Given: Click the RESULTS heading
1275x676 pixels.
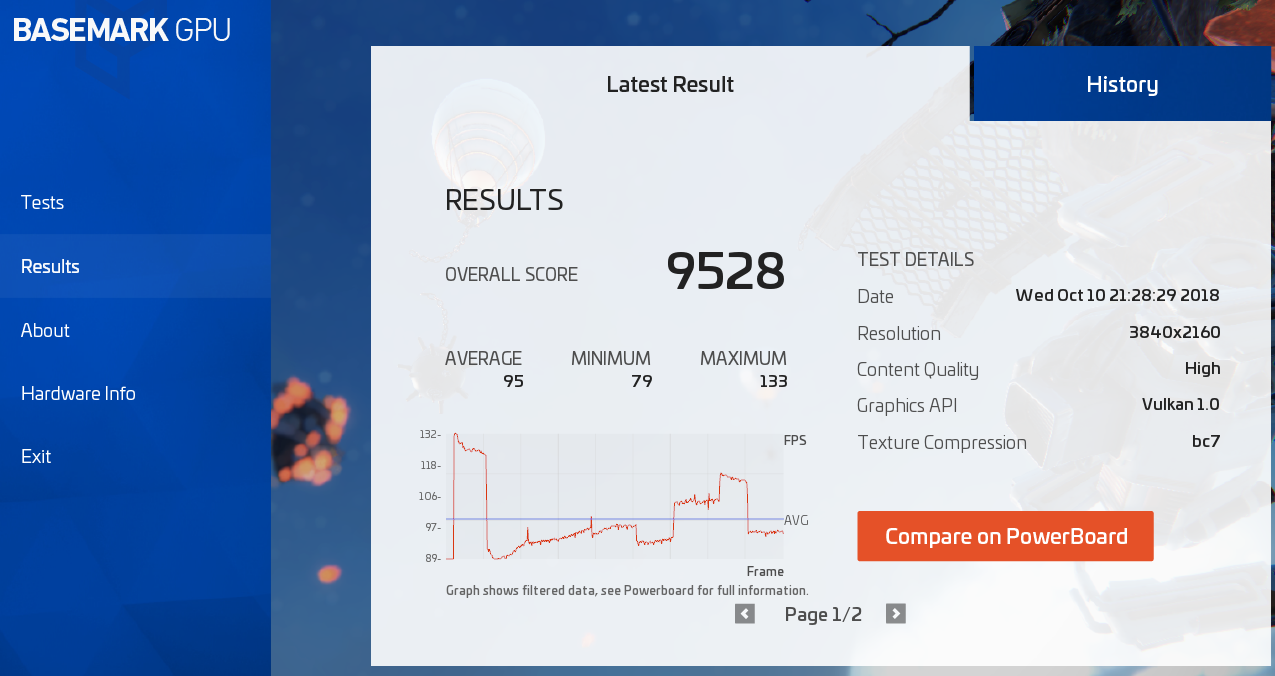Looking at the screenshot, I should pos(504,200).
